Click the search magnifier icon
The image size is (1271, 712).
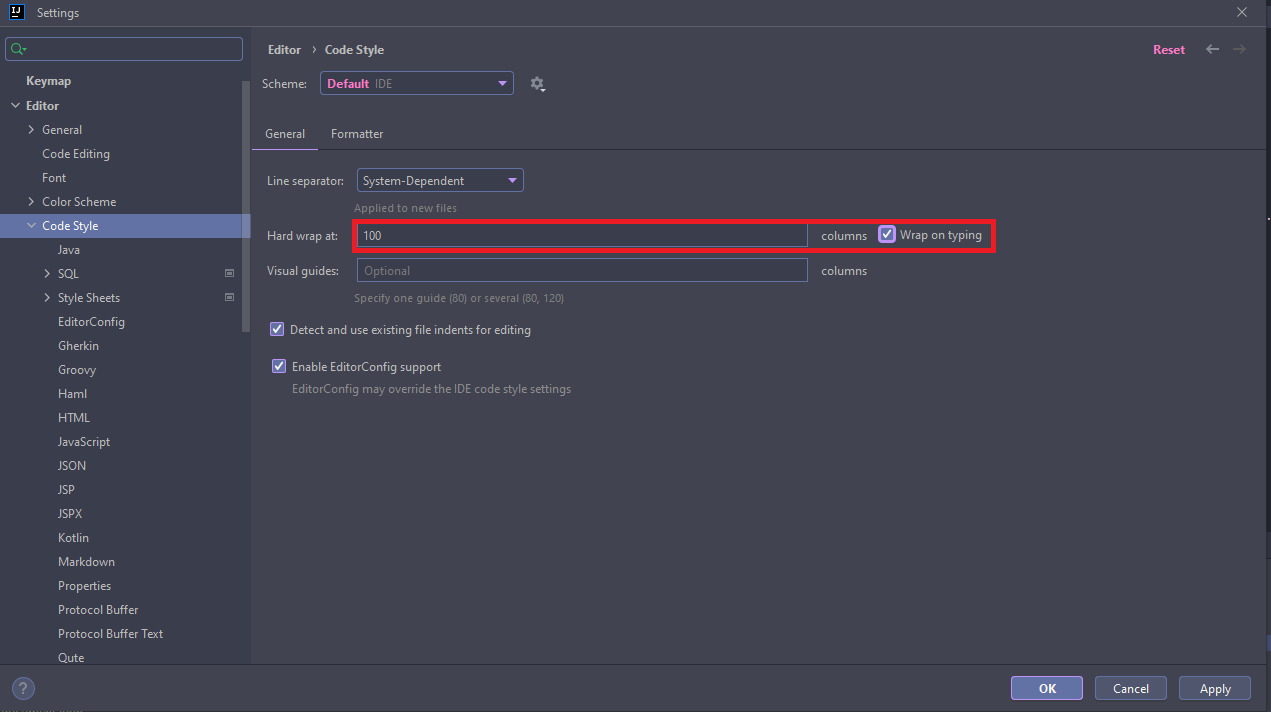[17, 49]
